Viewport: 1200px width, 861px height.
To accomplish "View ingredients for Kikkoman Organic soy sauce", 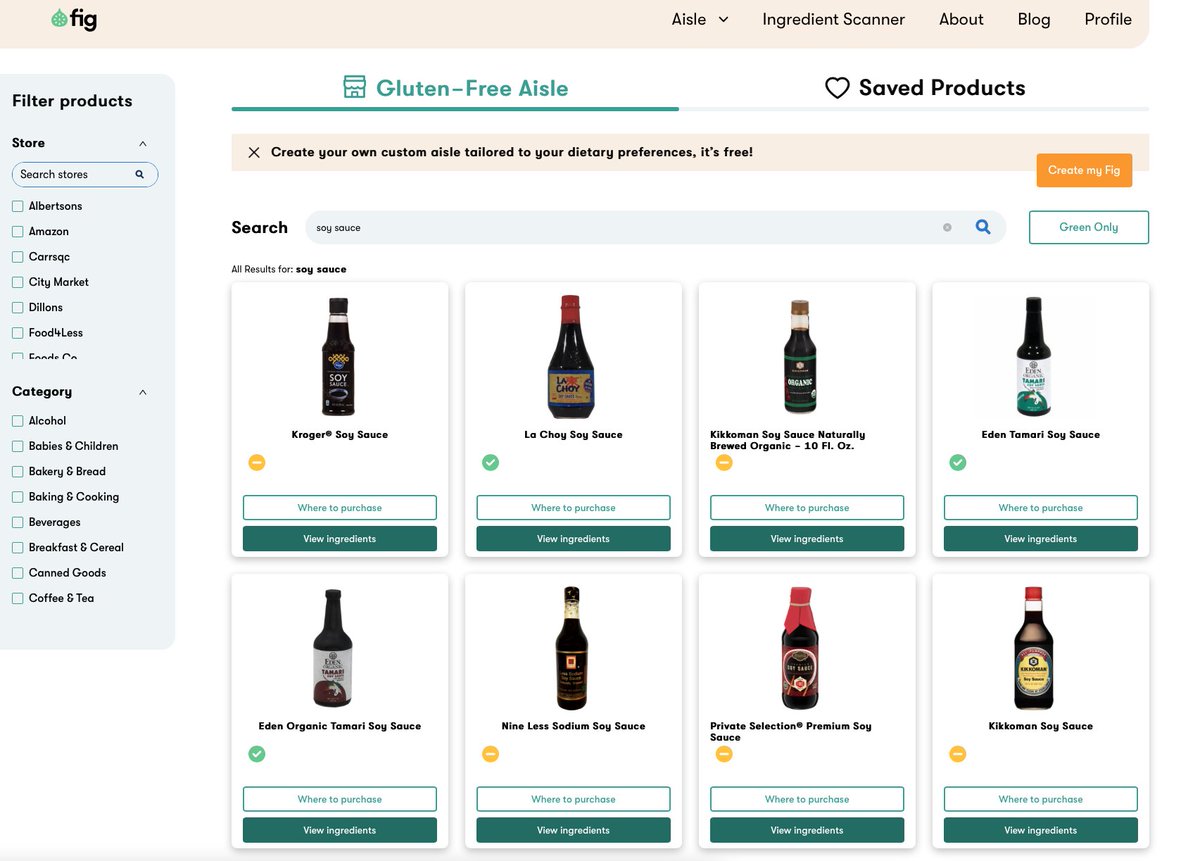I will pyautogui.click(x=807, y=539).
